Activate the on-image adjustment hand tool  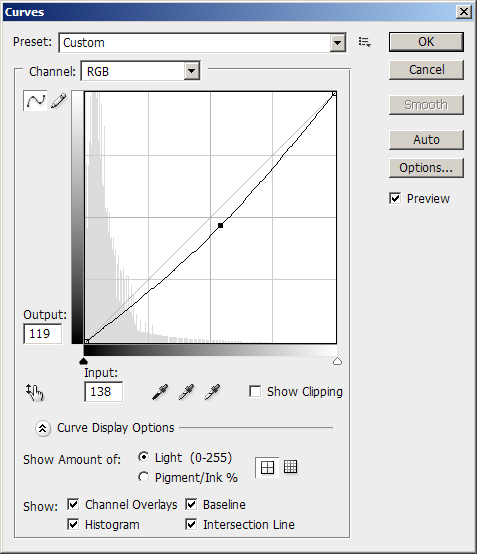(35, 392)
